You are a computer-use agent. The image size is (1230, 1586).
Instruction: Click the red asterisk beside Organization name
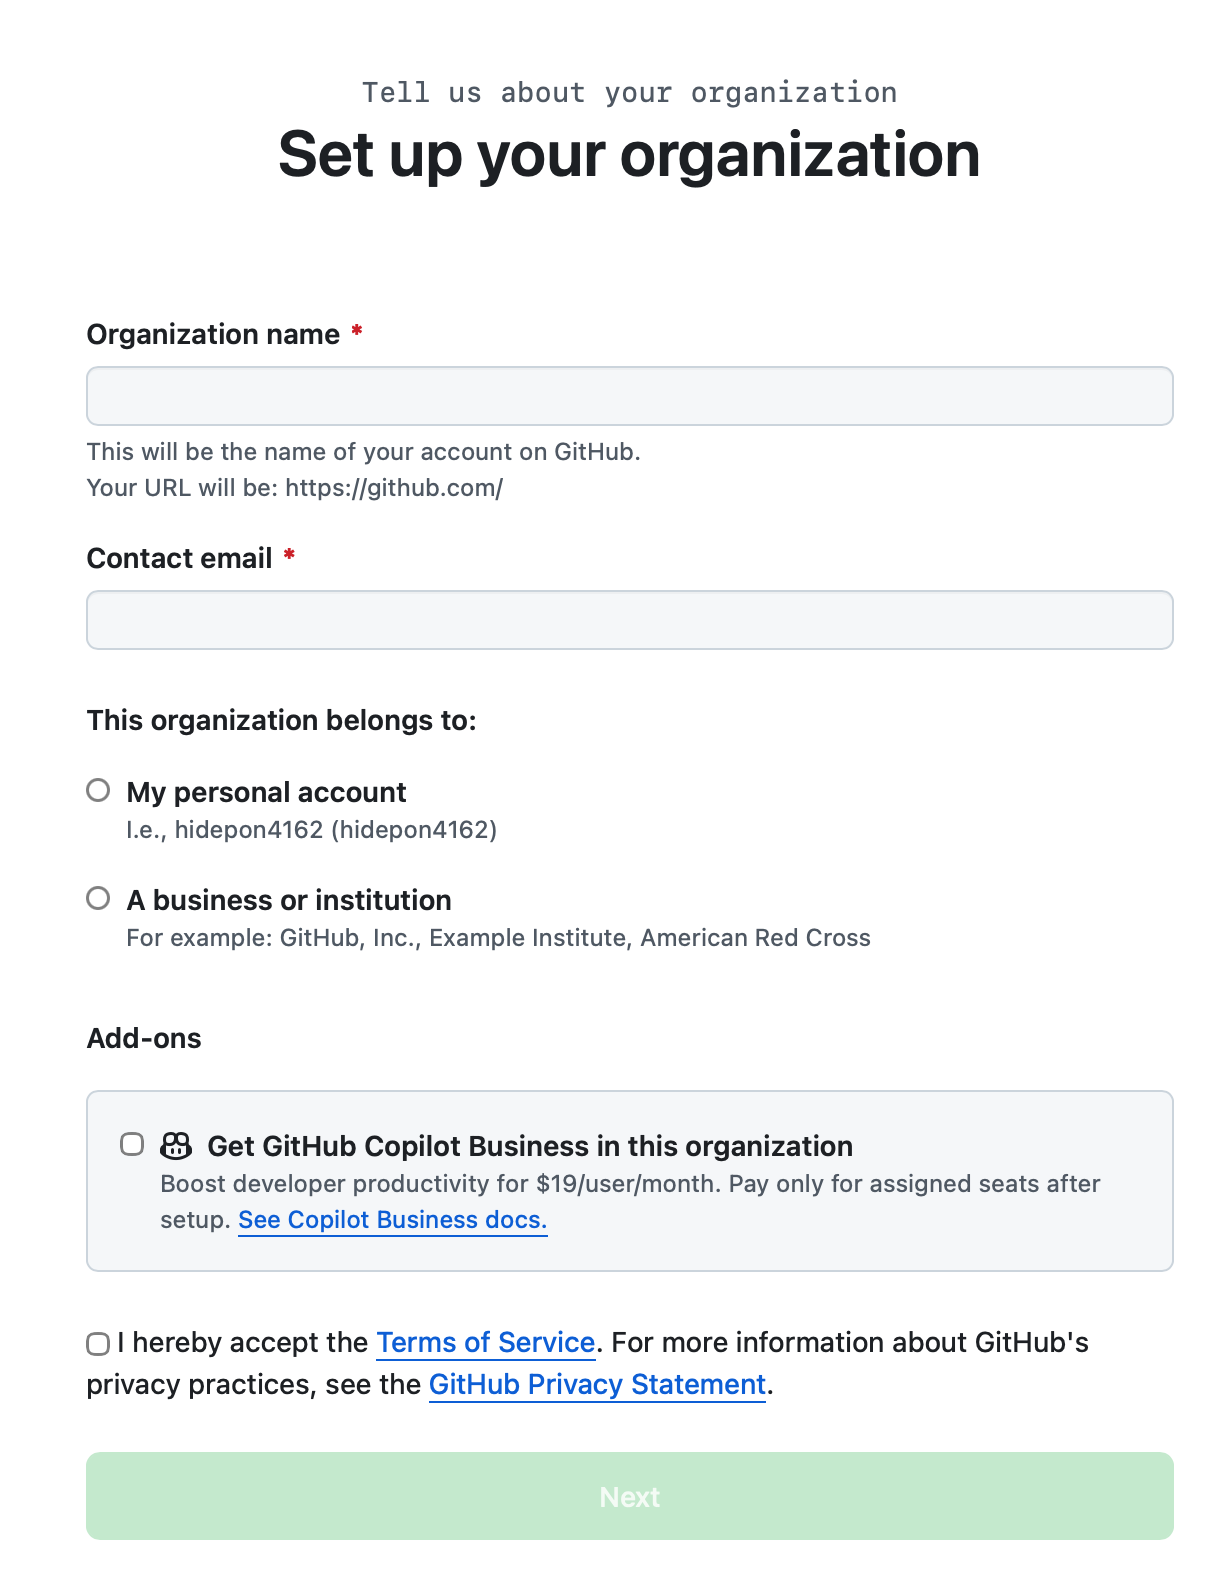pyautogui.click(x=356, y=332)
